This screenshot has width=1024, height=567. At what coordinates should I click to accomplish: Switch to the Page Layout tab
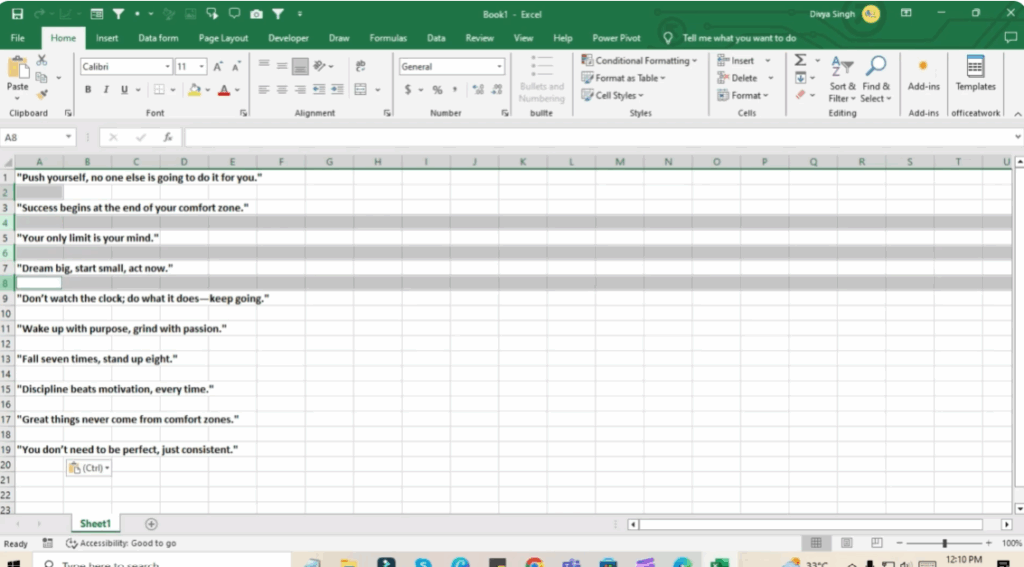click(223, 38)
